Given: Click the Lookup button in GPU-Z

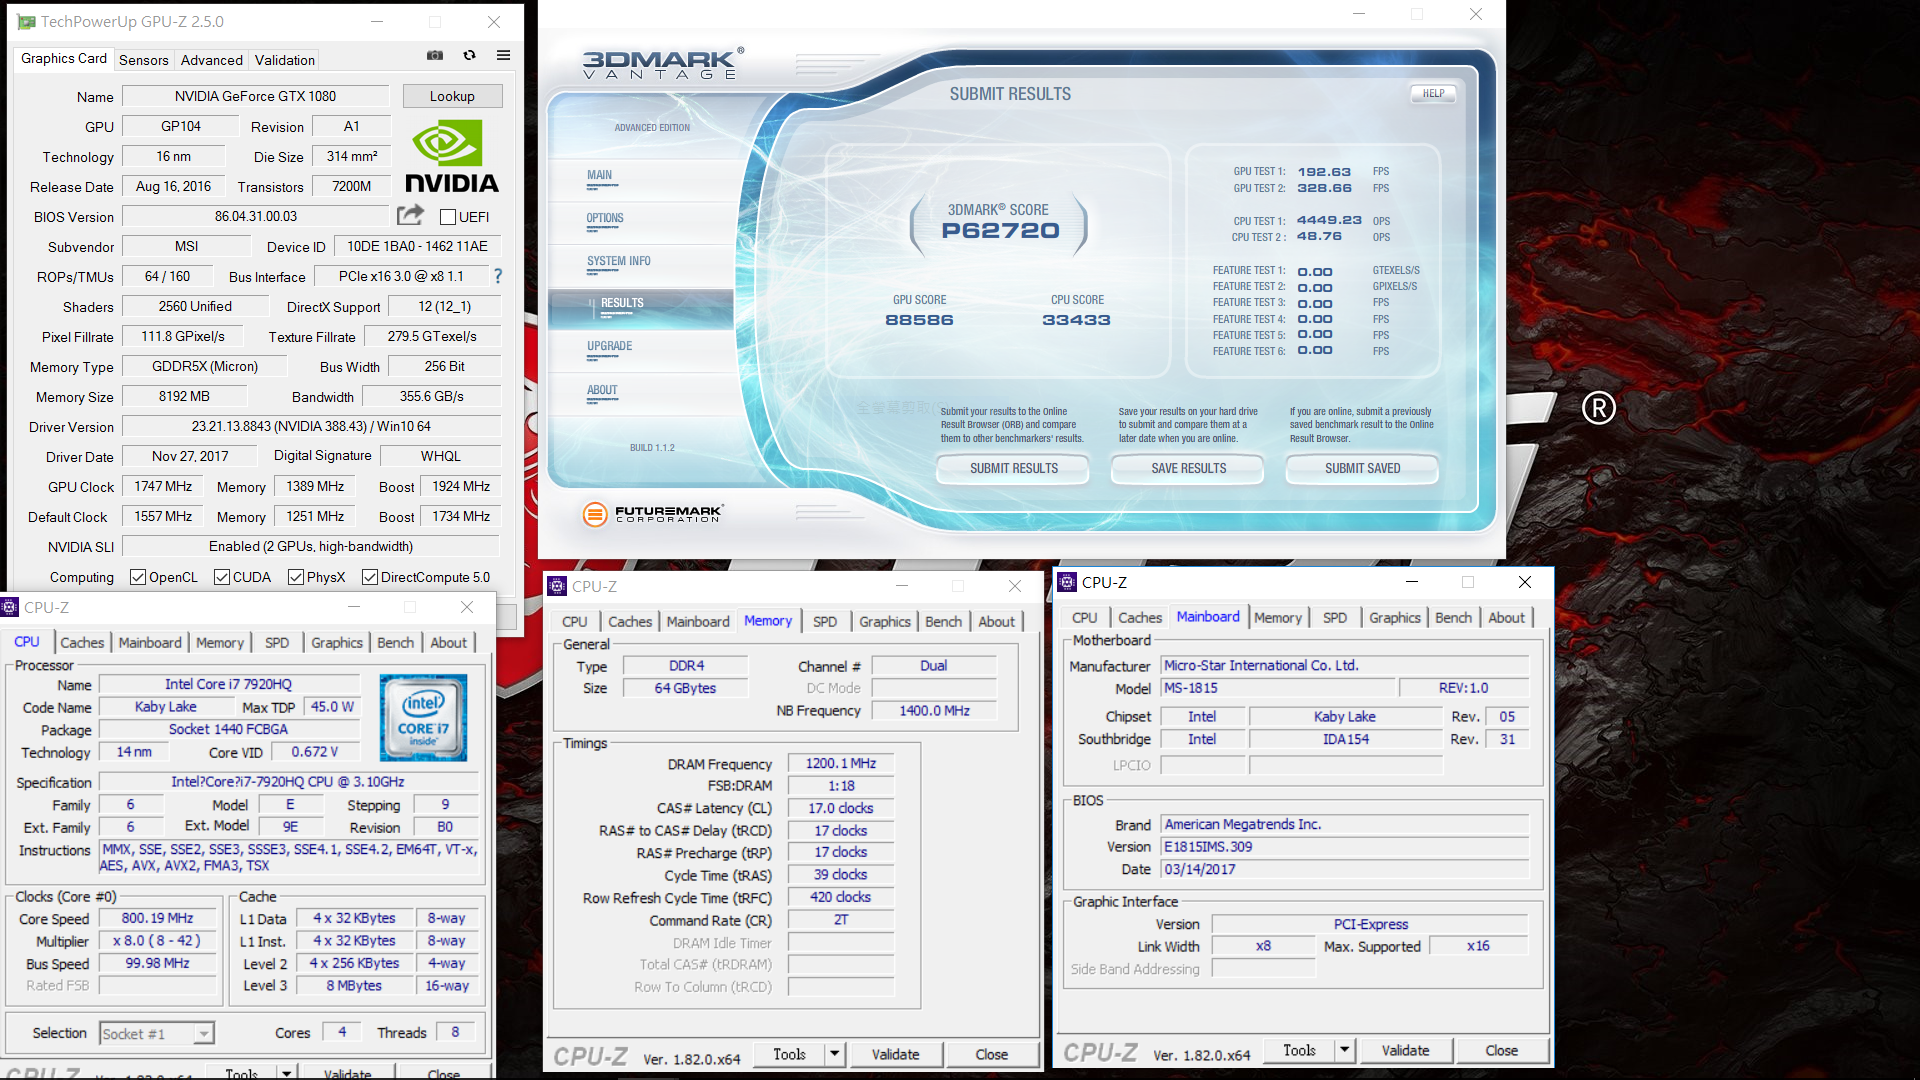Looking at the screenshot, I should (452, 96).
